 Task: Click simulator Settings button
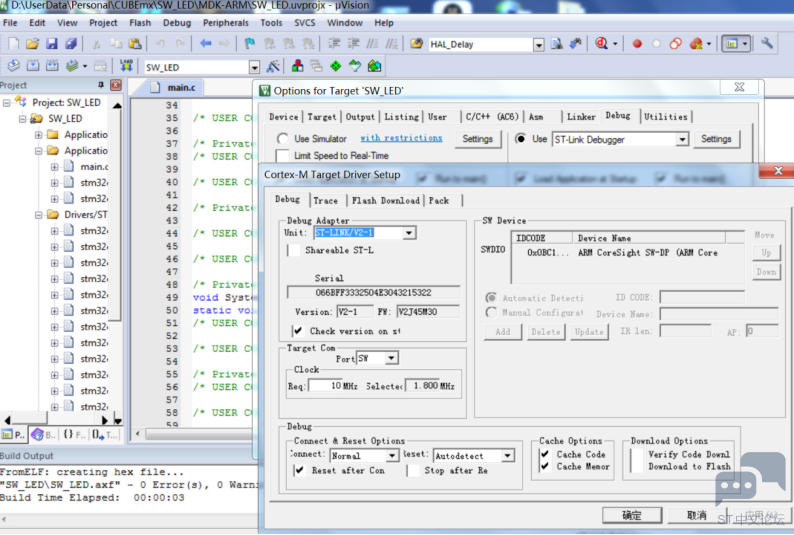478,139
